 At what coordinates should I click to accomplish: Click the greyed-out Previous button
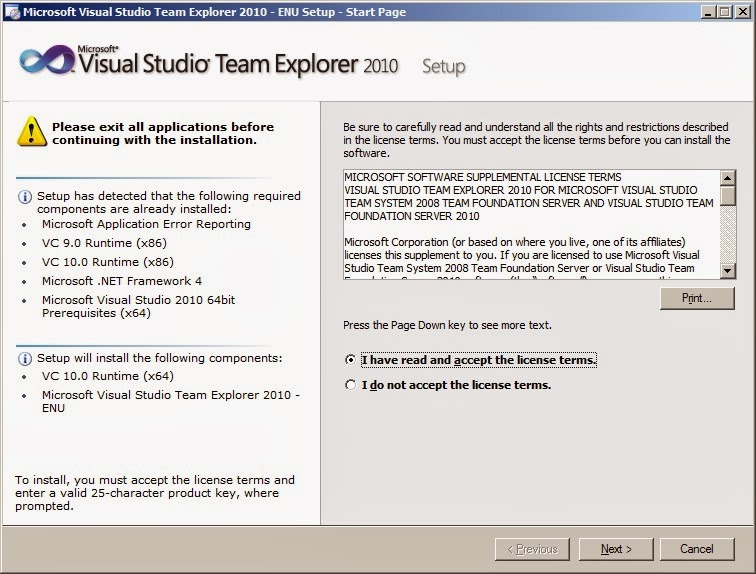coord(532,549)
